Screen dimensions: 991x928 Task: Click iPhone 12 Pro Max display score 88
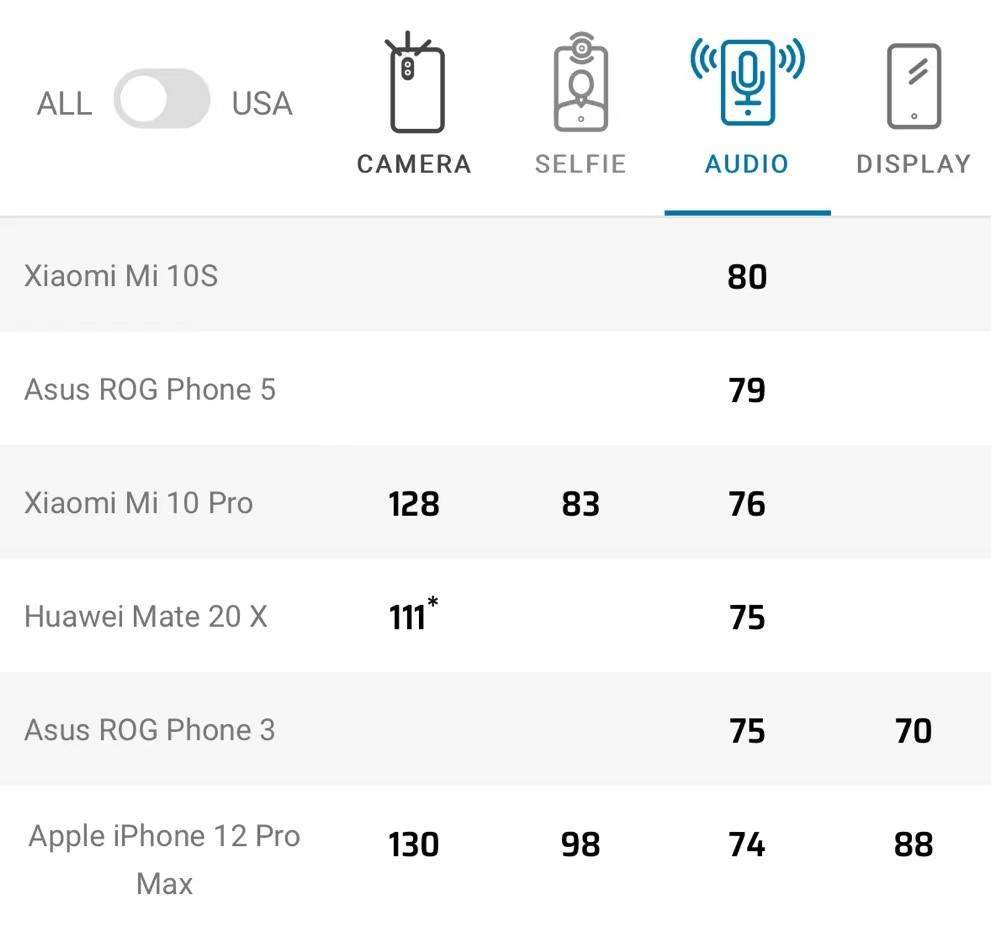coord(914,845)
